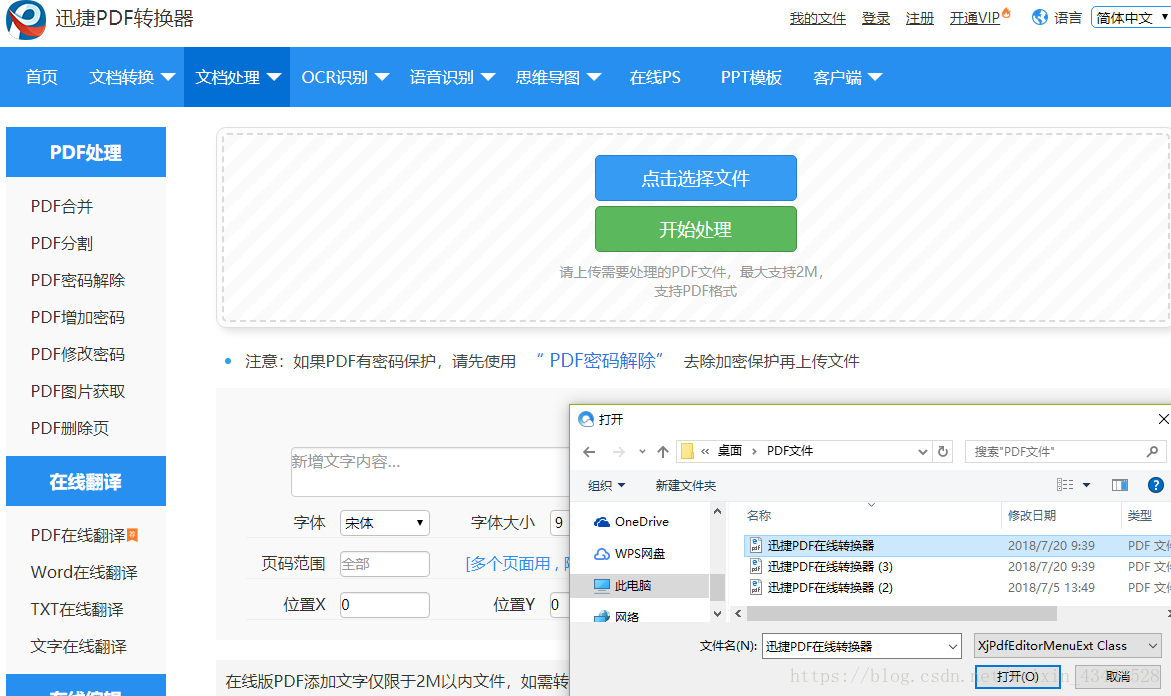
Task: Open the OCR识别 dropdown menu
Action: tap(345, 77)
